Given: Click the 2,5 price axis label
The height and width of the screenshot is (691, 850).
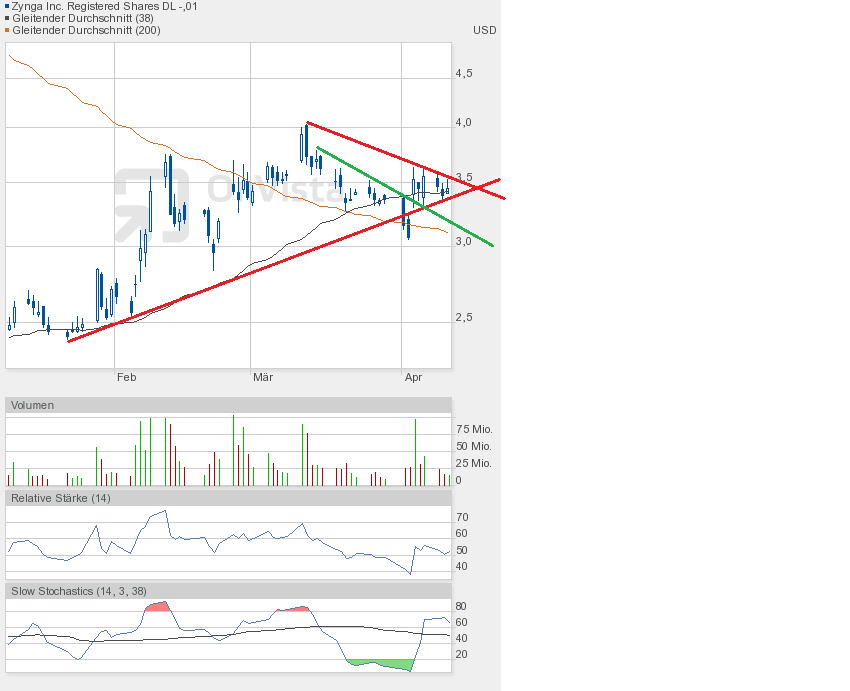Looking at the screenshot, I should [x=463, y=318].
